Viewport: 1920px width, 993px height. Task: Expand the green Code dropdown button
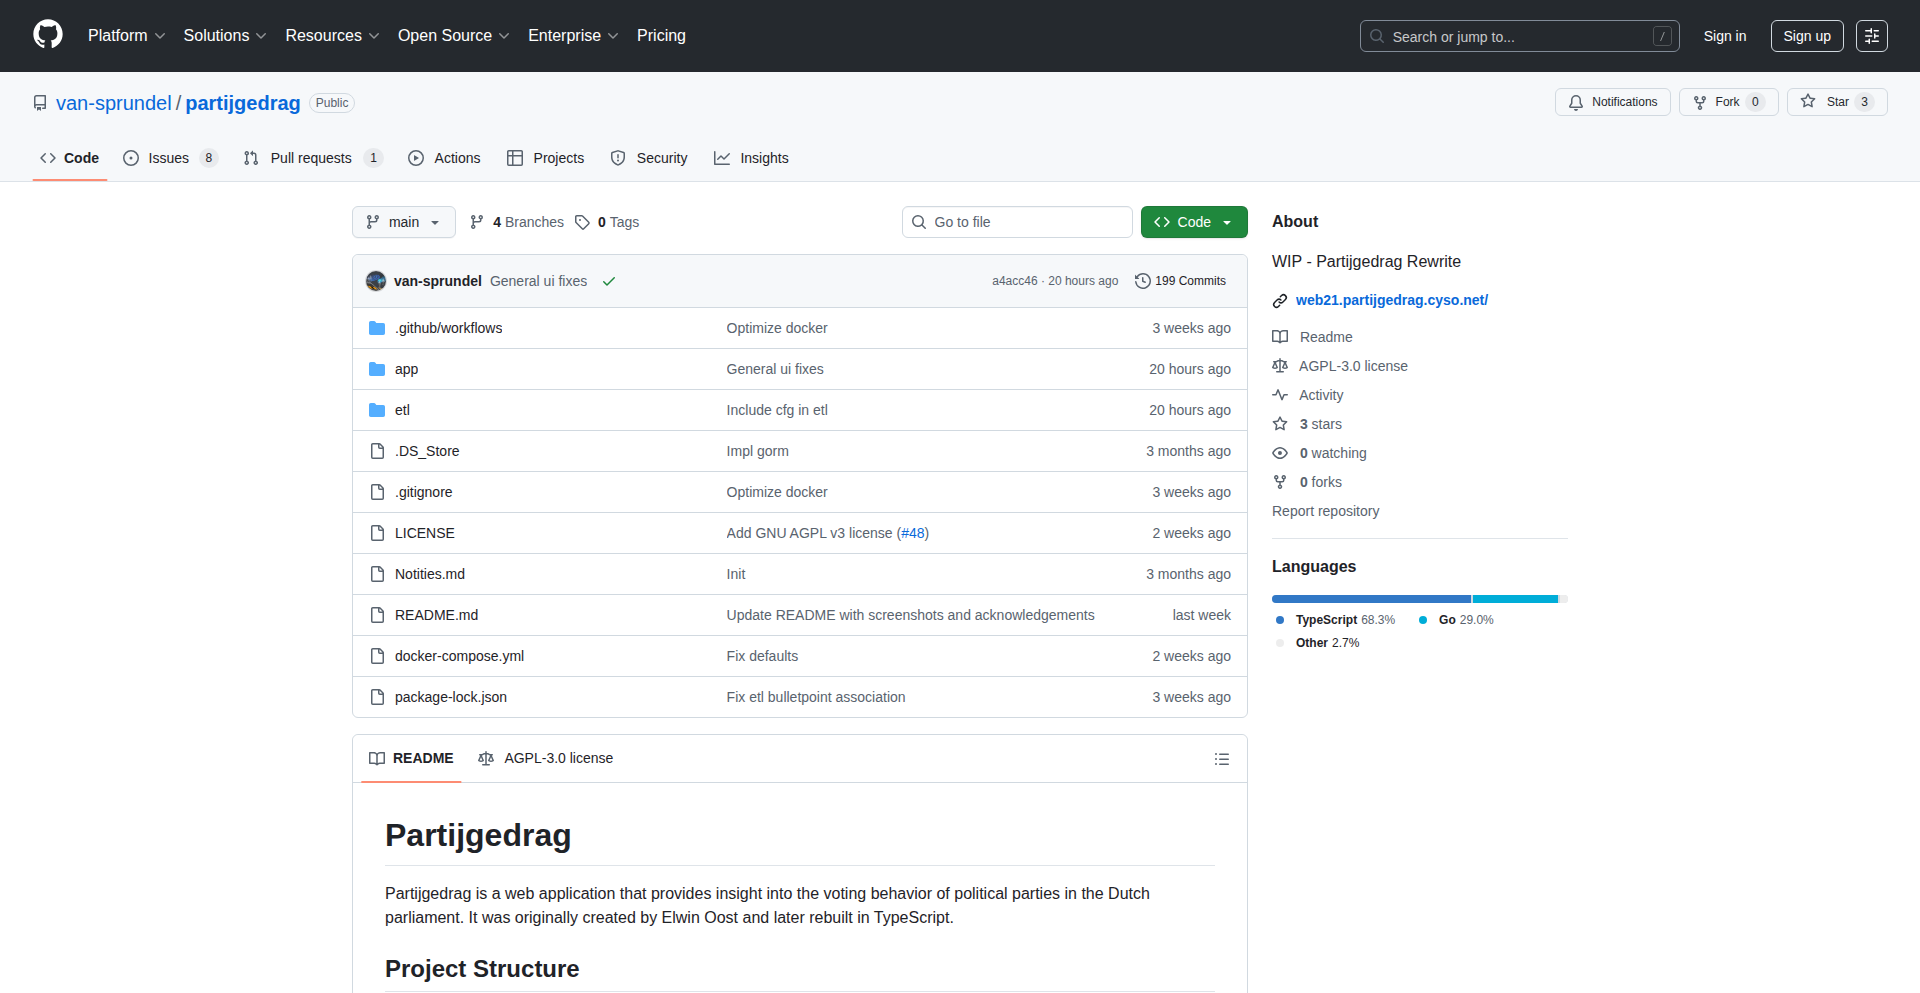[1193, 222]
